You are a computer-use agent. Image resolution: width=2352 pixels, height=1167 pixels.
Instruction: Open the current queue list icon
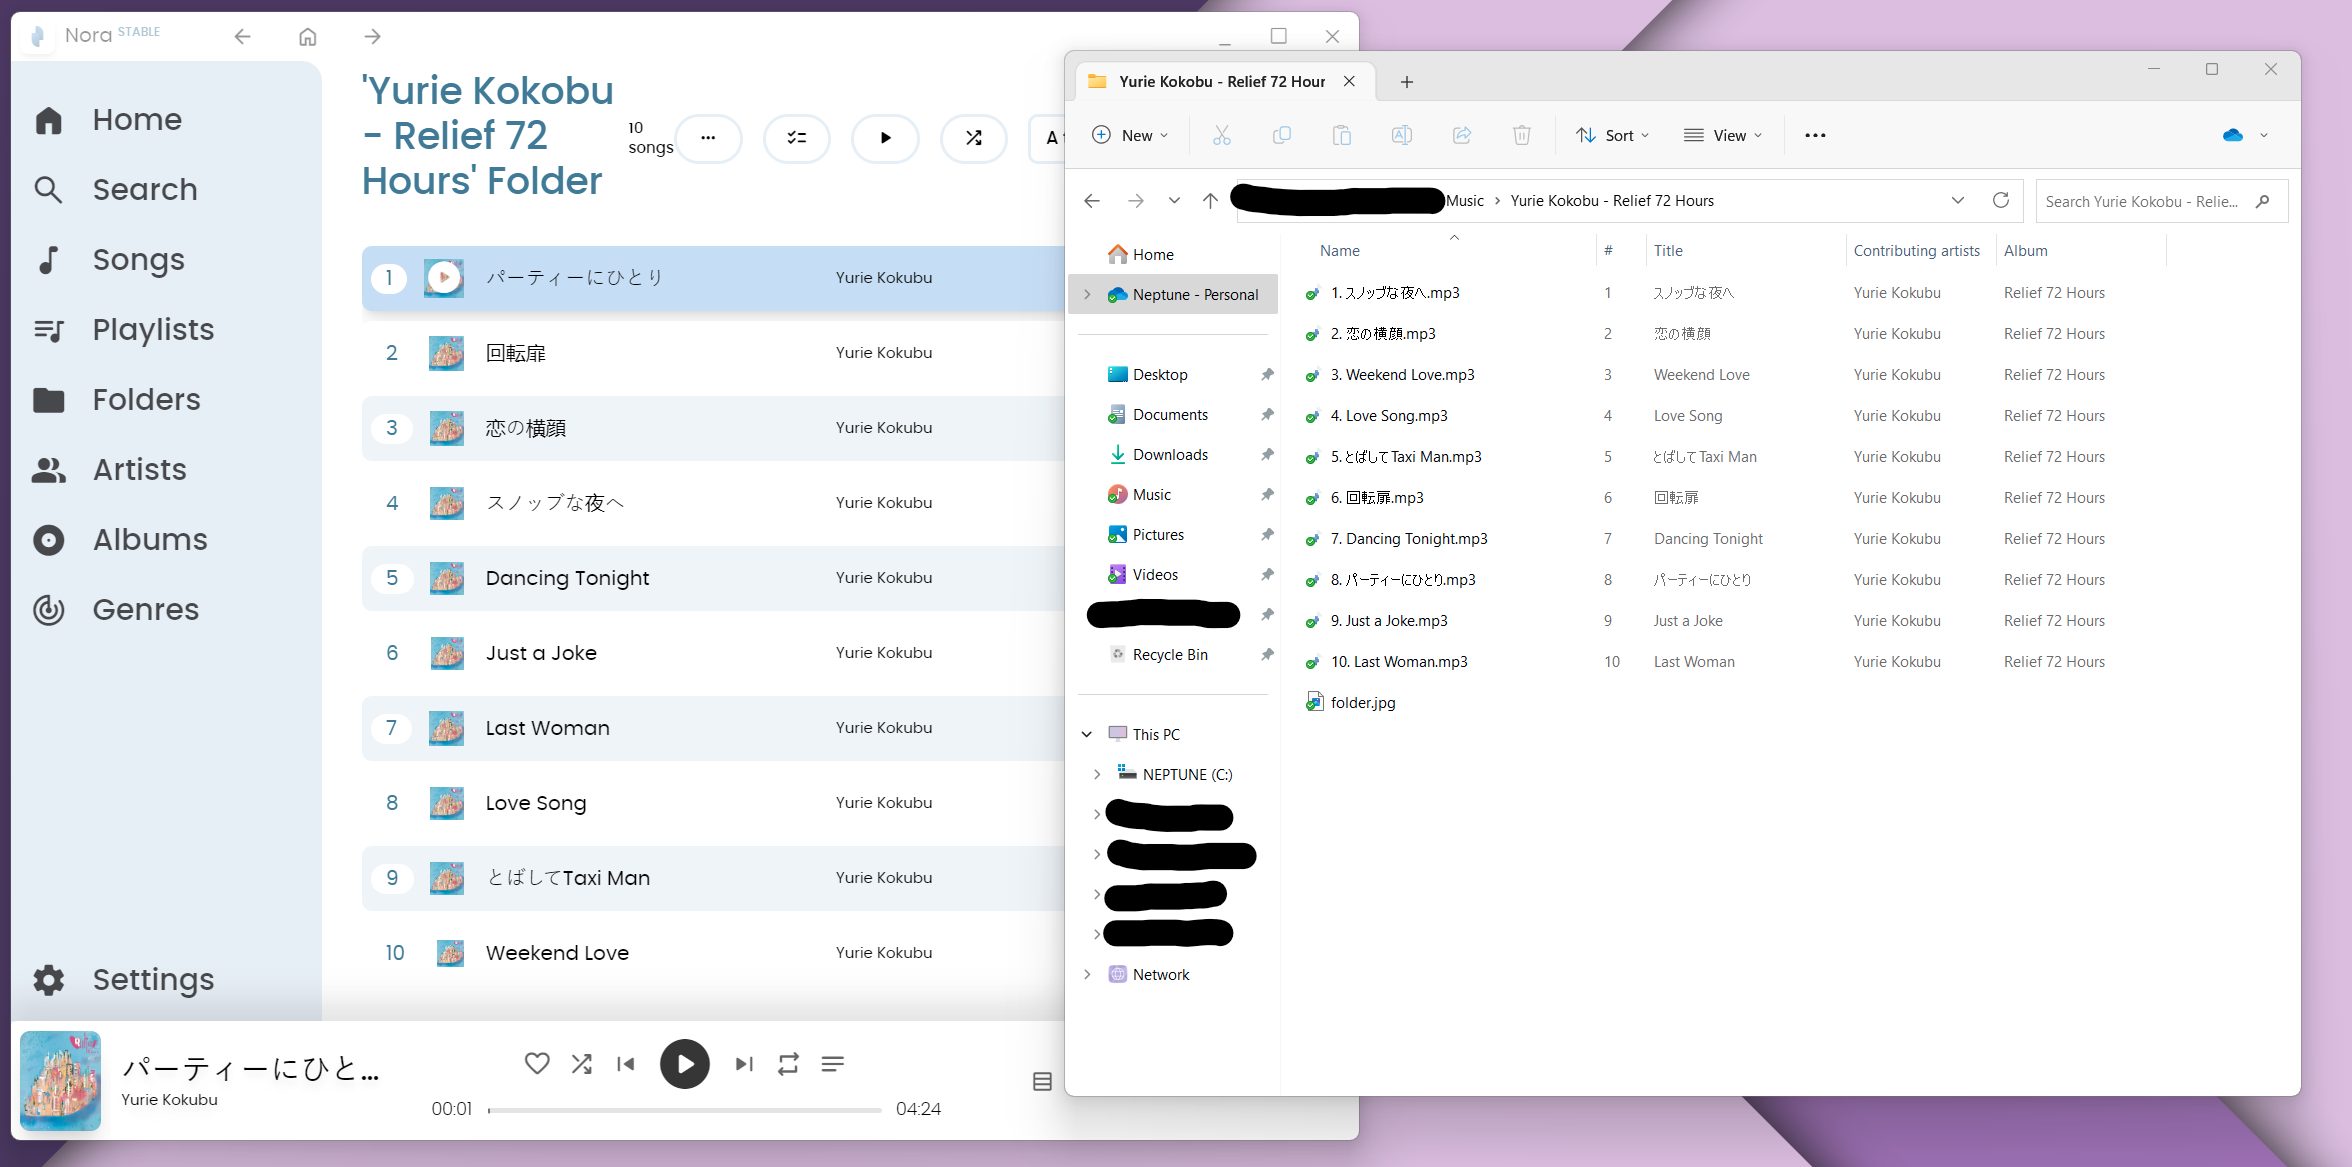click(832, 1063)
